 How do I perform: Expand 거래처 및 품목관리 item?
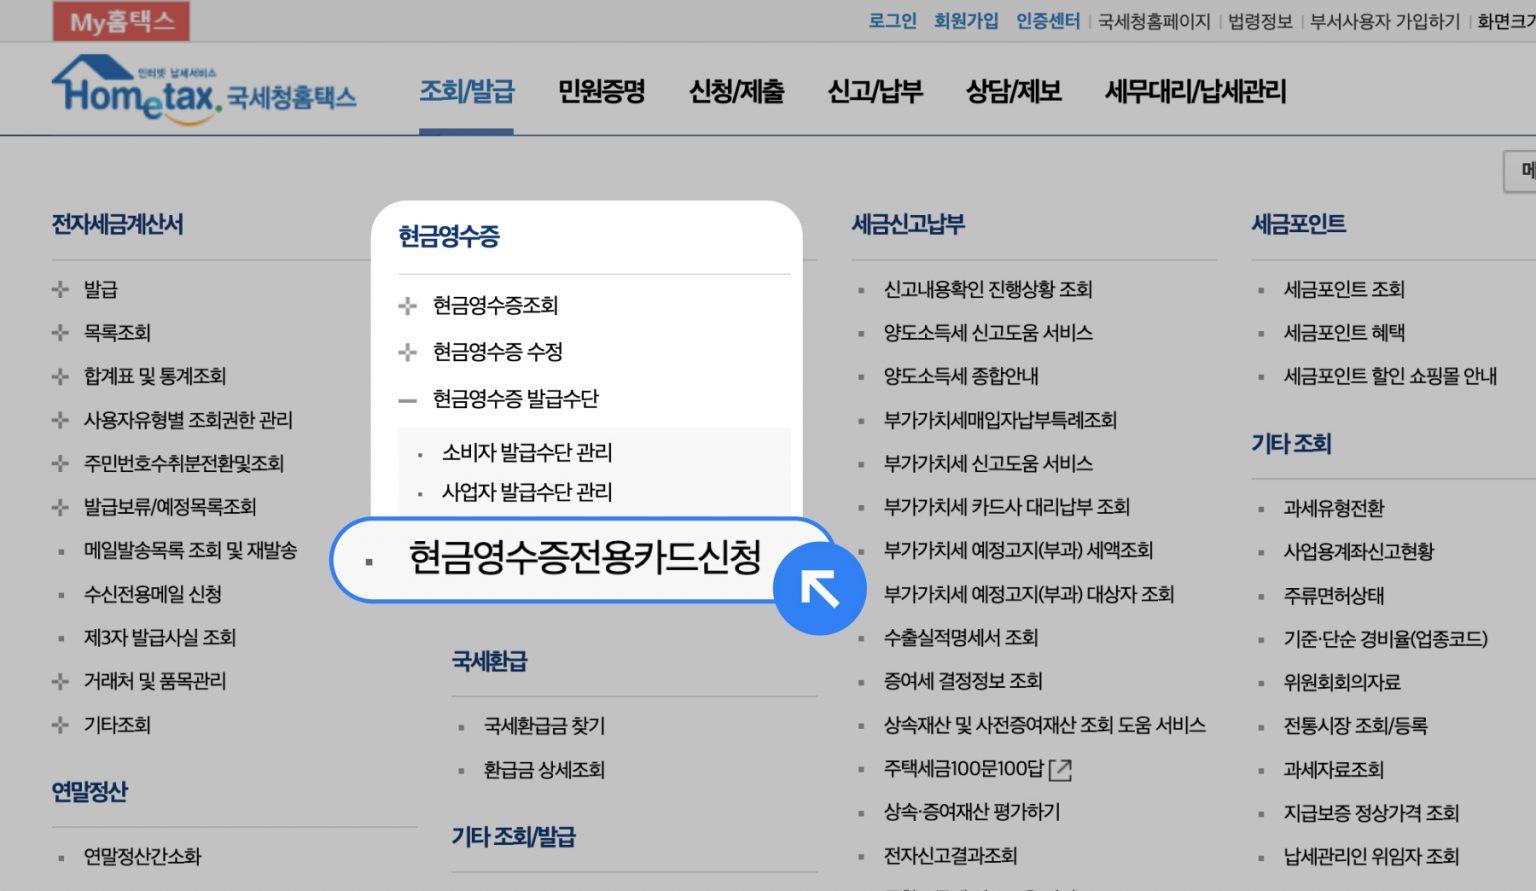click(61, 682)
